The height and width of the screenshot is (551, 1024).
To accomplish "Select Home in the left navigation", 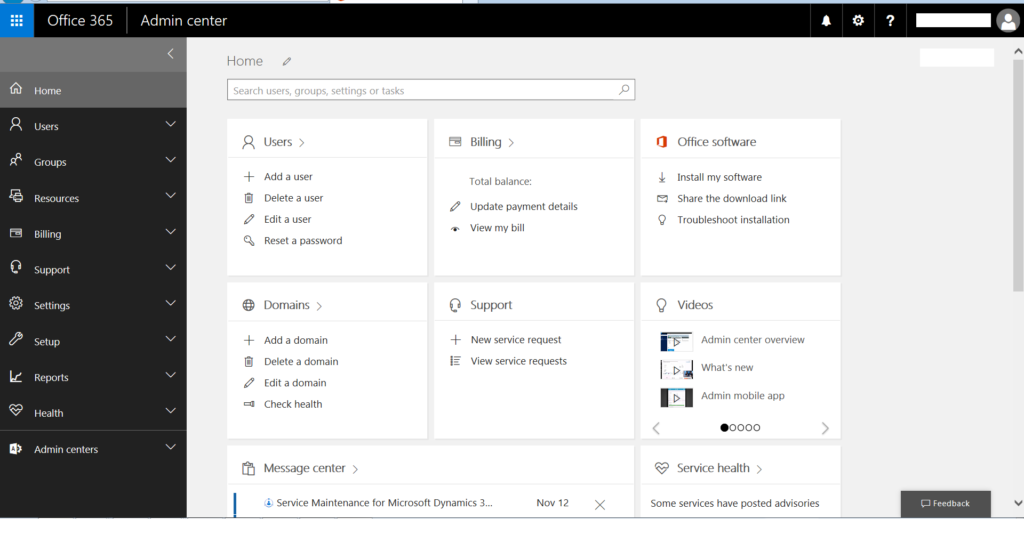I will point(93,90).
